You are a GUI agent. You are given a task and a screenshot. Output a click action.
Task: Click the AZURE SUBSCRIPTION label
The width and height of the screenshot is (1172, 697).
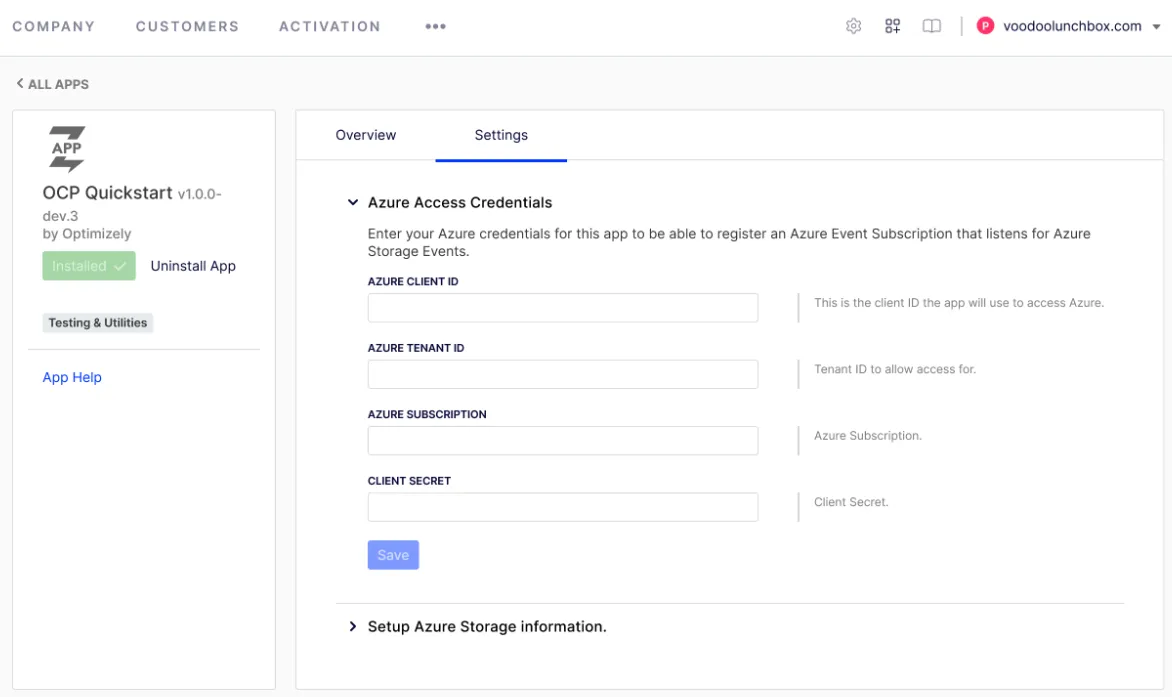[427, 415]
